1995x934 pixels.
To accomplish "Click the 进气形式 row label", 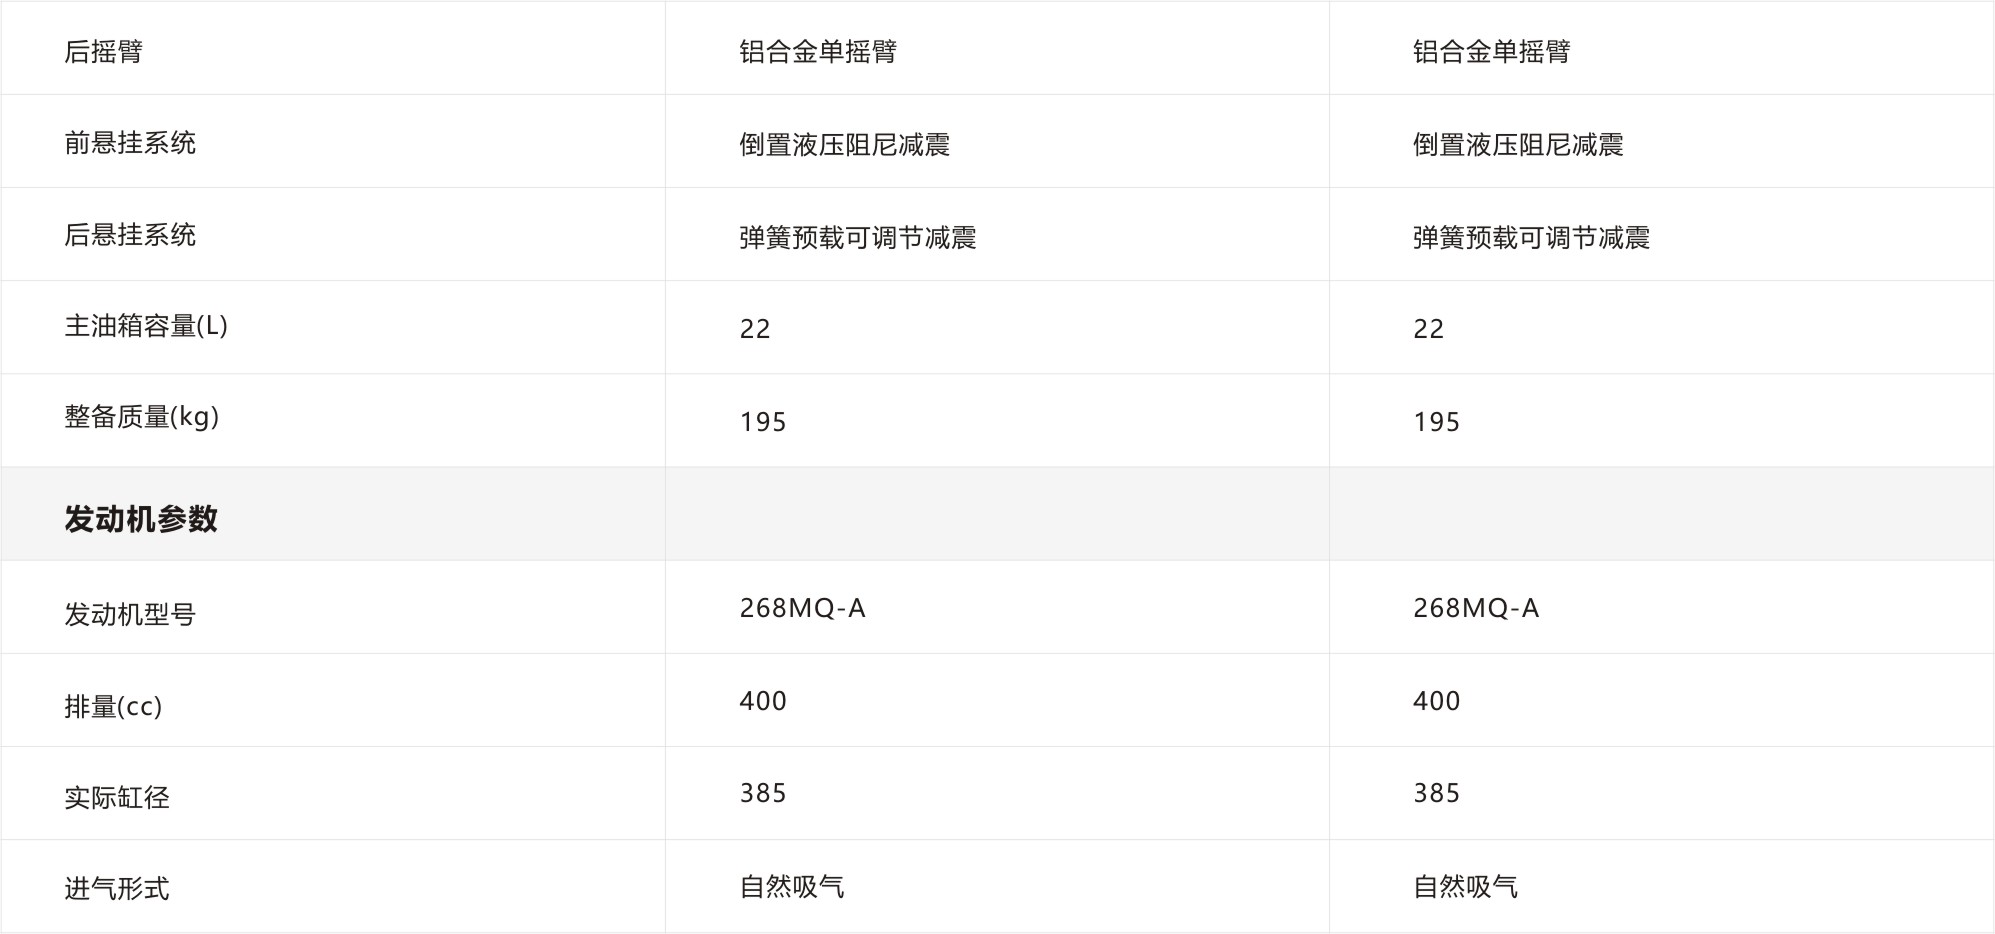I will 117,888.
